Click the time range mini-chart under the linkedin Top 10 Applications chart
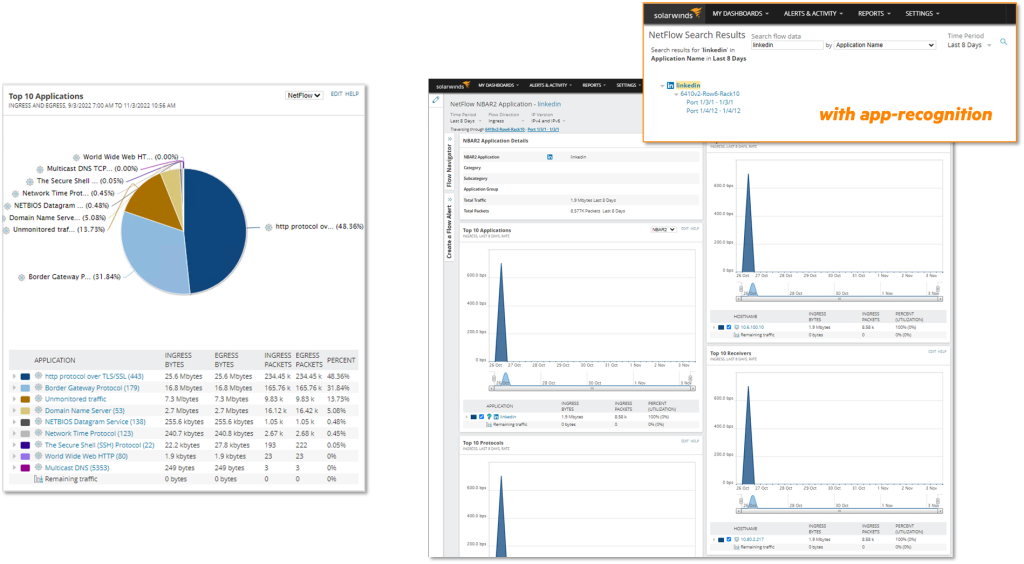The height and width of the screenshot is (564, 1024). pyautogui.click(x=592, y=381)
